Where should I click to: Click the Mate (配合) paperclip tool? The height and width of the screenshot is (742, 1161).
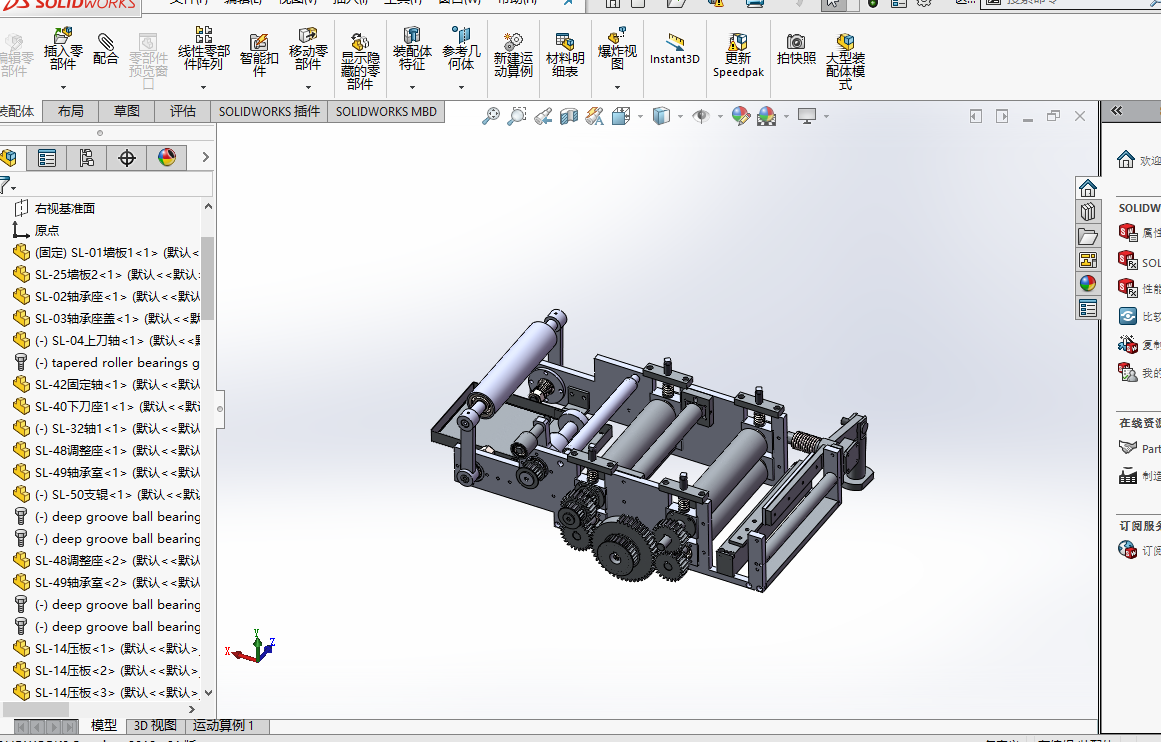[x=106, y=49]
